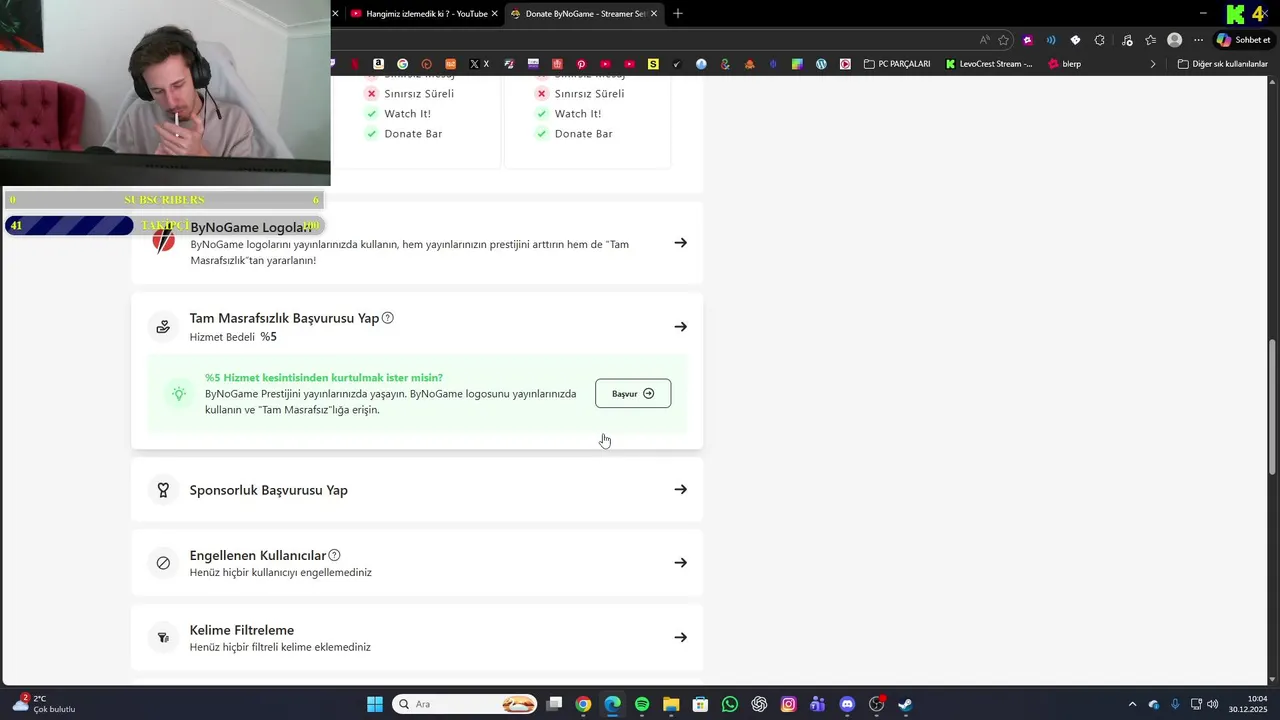Click Sponsorluk Başvurusu Yap heading
Viewport: 1280px width, 720px height.
pyautogui.click(x=269, y=490)
